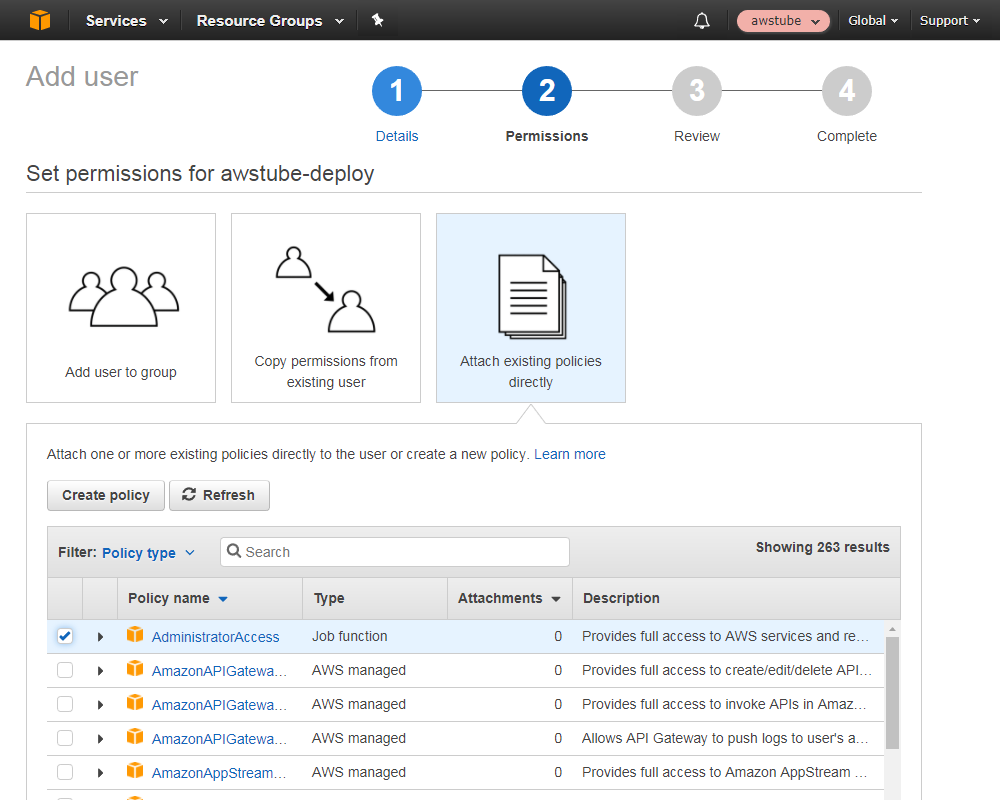Click the step 3 Review circle
Viewport: 1000px width, 800px height.
click(697, 92)
